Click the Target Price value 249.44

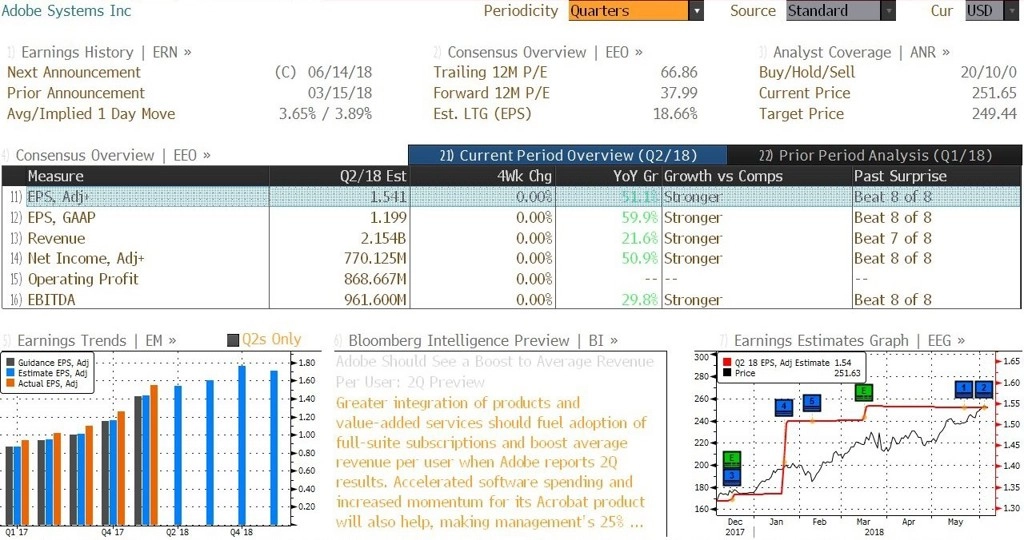tap(994, 114)
